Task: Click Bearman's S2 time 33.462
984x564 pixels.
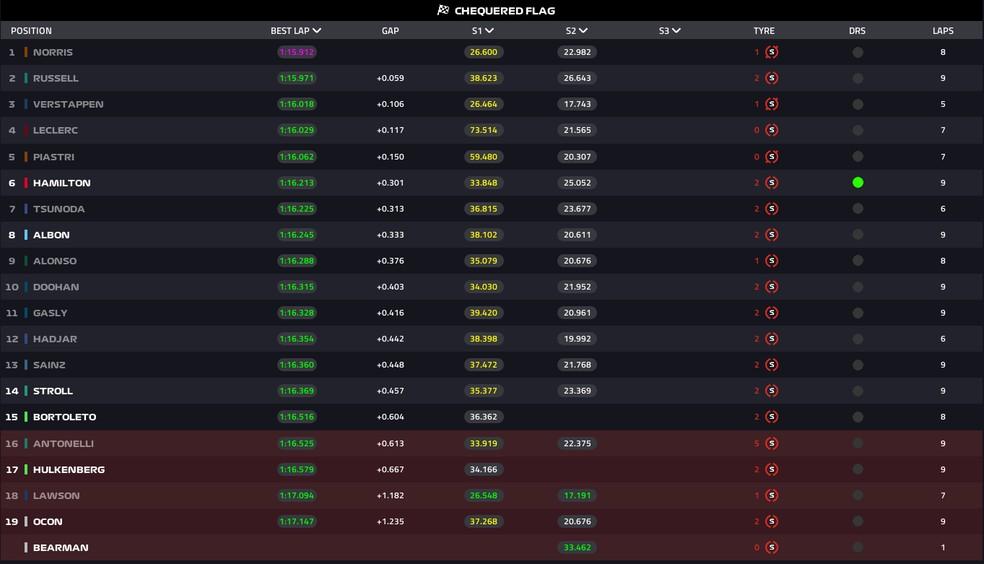Action: 577,547
